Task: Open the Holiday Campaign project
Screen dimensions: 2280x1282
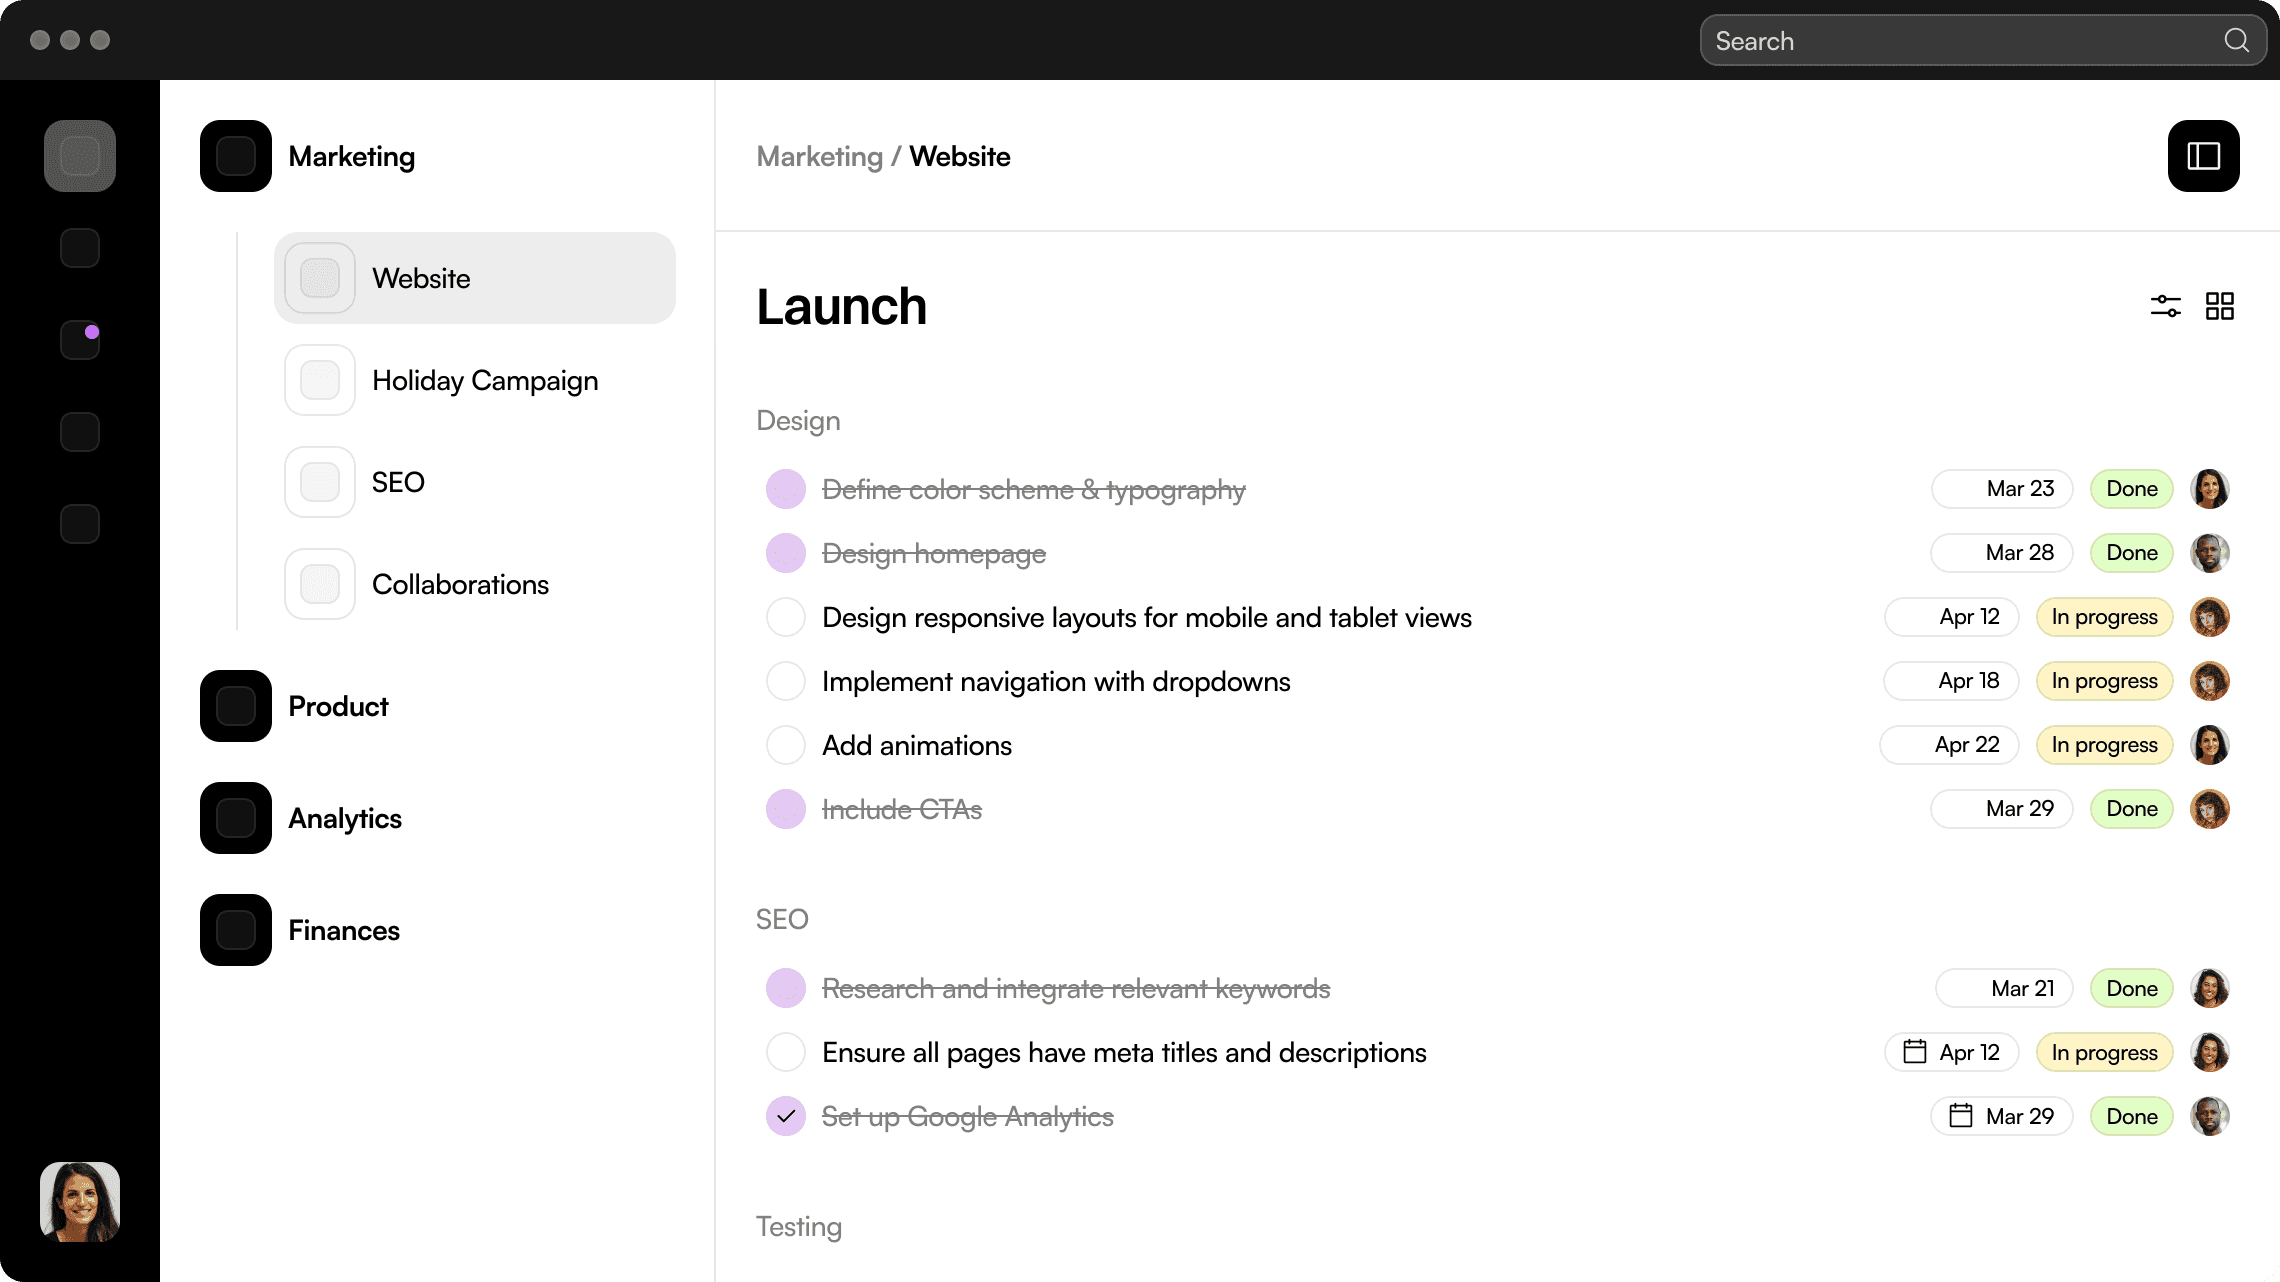Action: point(484,380)
